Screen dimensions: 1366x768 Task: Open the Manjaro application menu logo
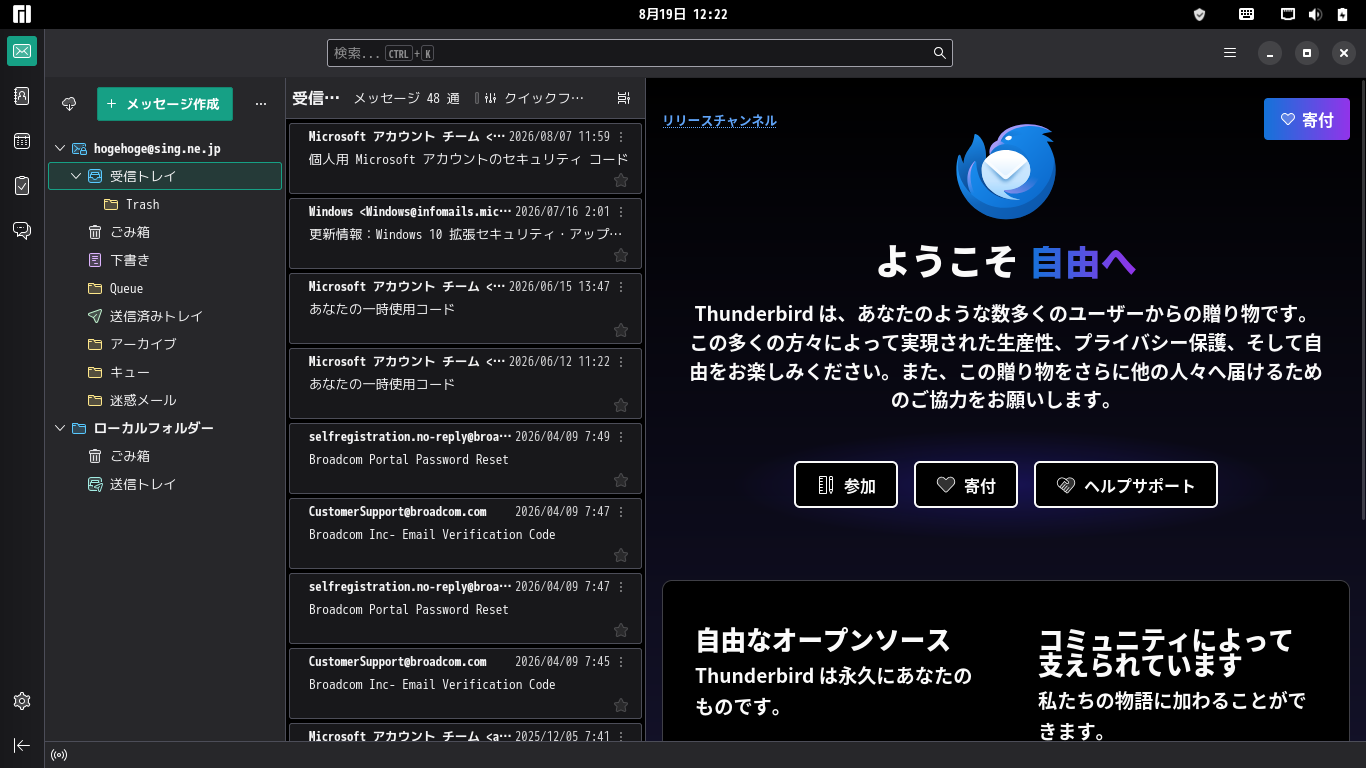22,14
